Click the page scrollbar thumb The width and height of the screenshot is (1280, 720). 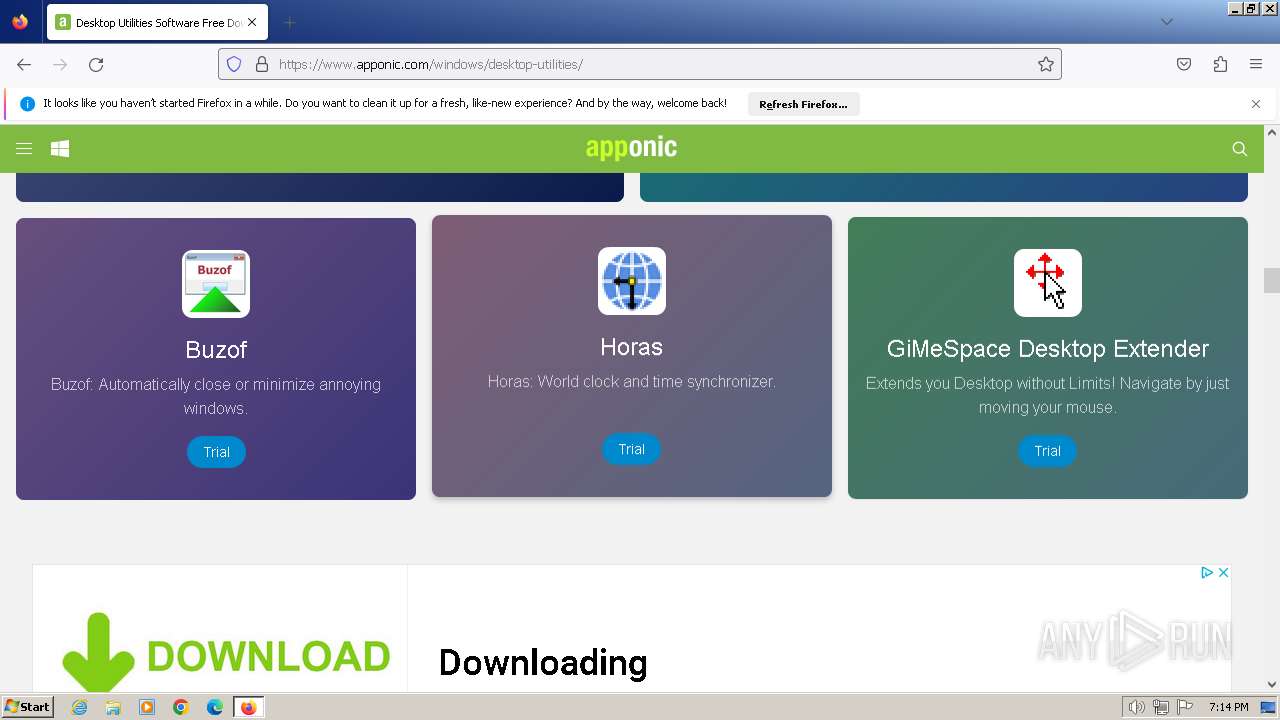[1272, 280]
